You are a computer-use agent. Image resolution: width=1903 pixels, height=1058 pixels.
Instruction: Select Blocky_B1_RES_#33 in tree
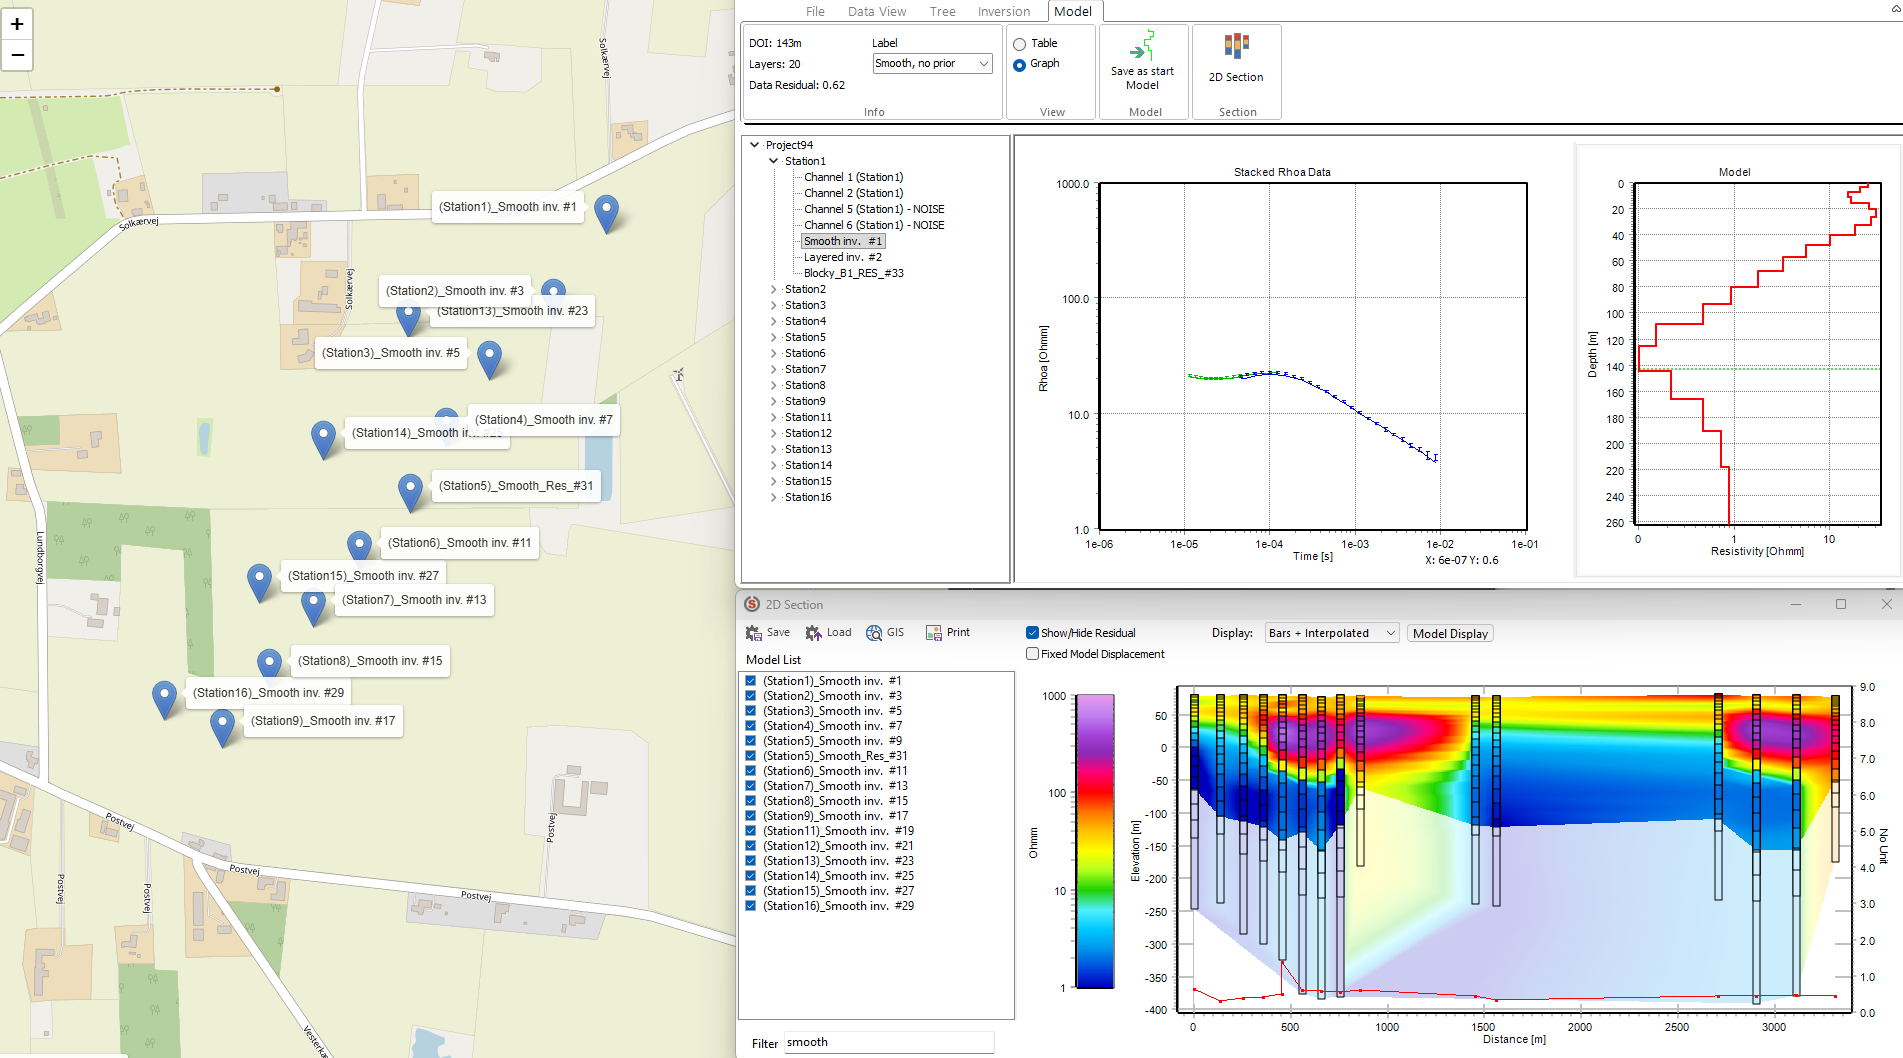click(x=854, y=273)
